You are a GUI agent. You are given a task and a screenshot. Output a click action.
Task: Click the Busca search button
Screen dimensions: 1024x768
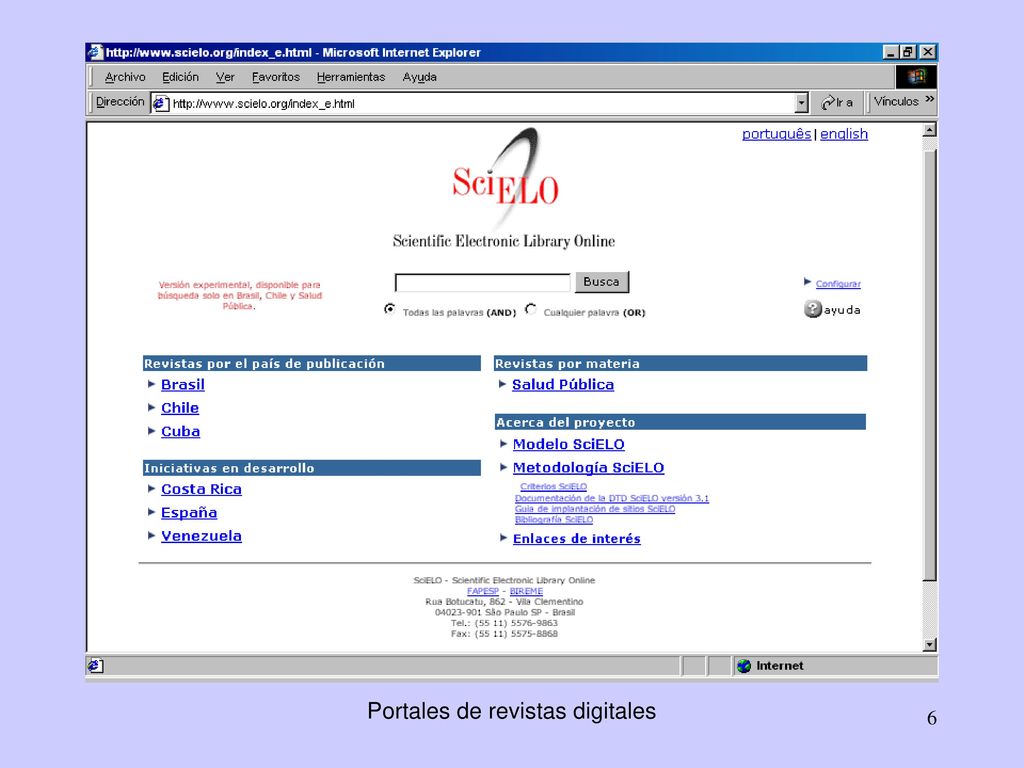pos(601,281)
